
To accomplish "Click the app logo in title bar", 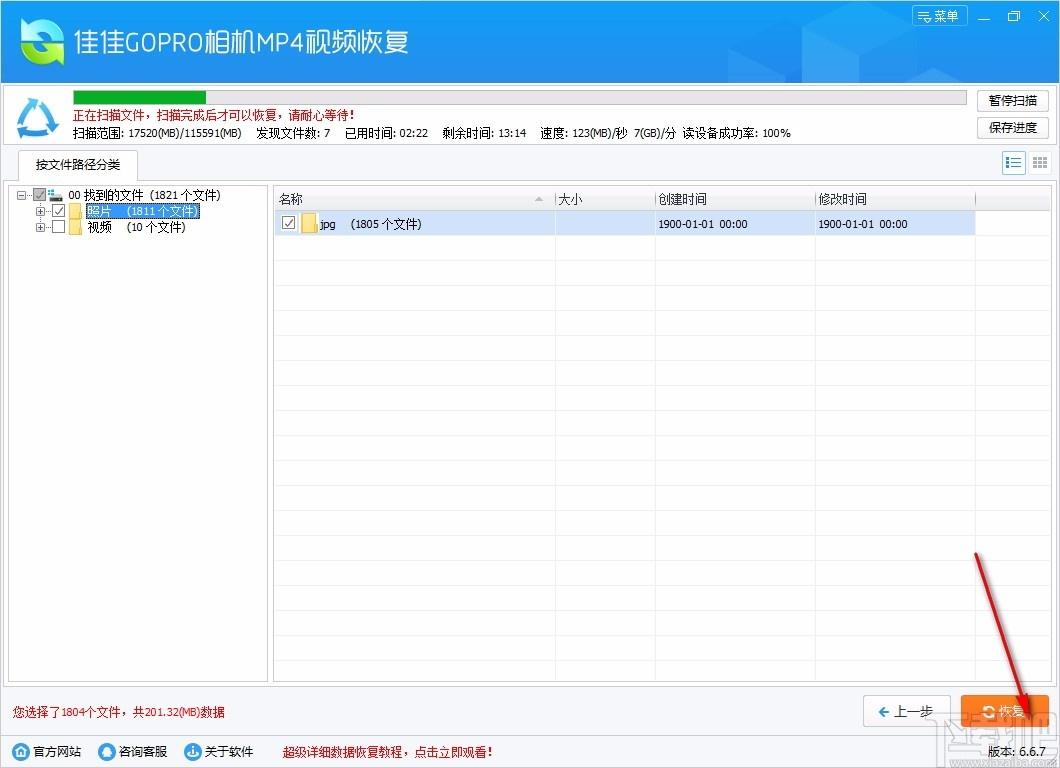I will coord(42,41).
